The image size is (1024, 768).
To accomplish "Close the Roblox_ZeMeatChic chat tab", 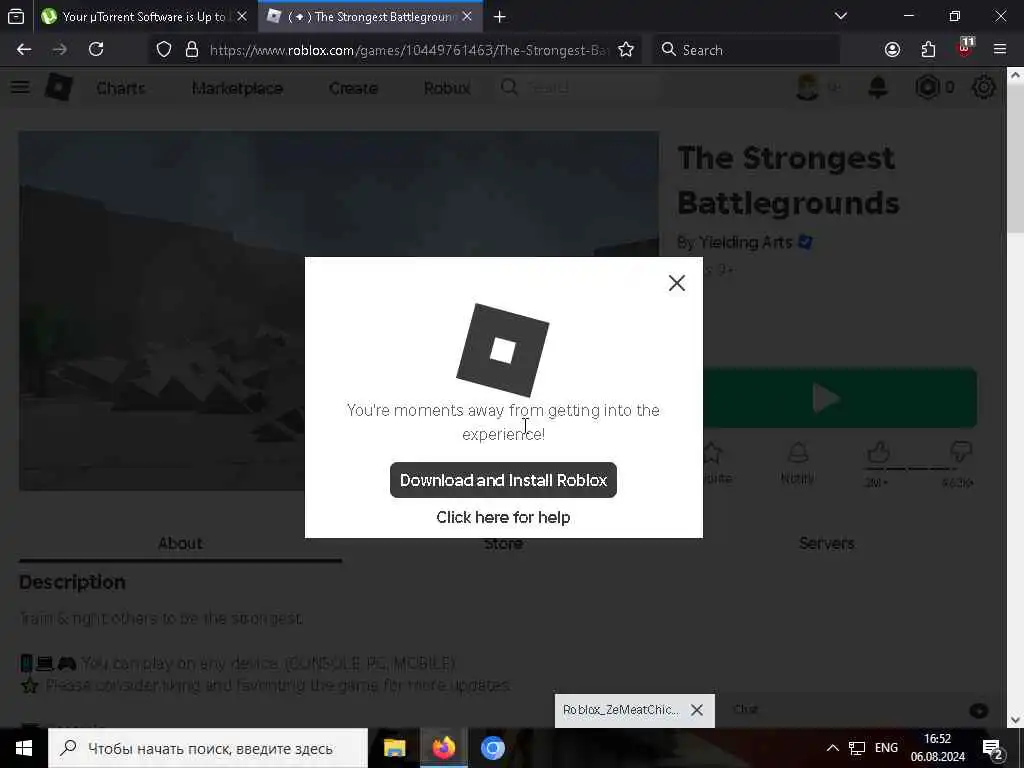I will tap(697, 710).
